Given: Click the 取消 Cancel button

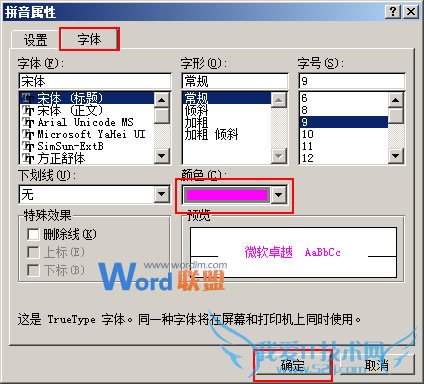Looking at the screenshot, I should pos(377,365).
